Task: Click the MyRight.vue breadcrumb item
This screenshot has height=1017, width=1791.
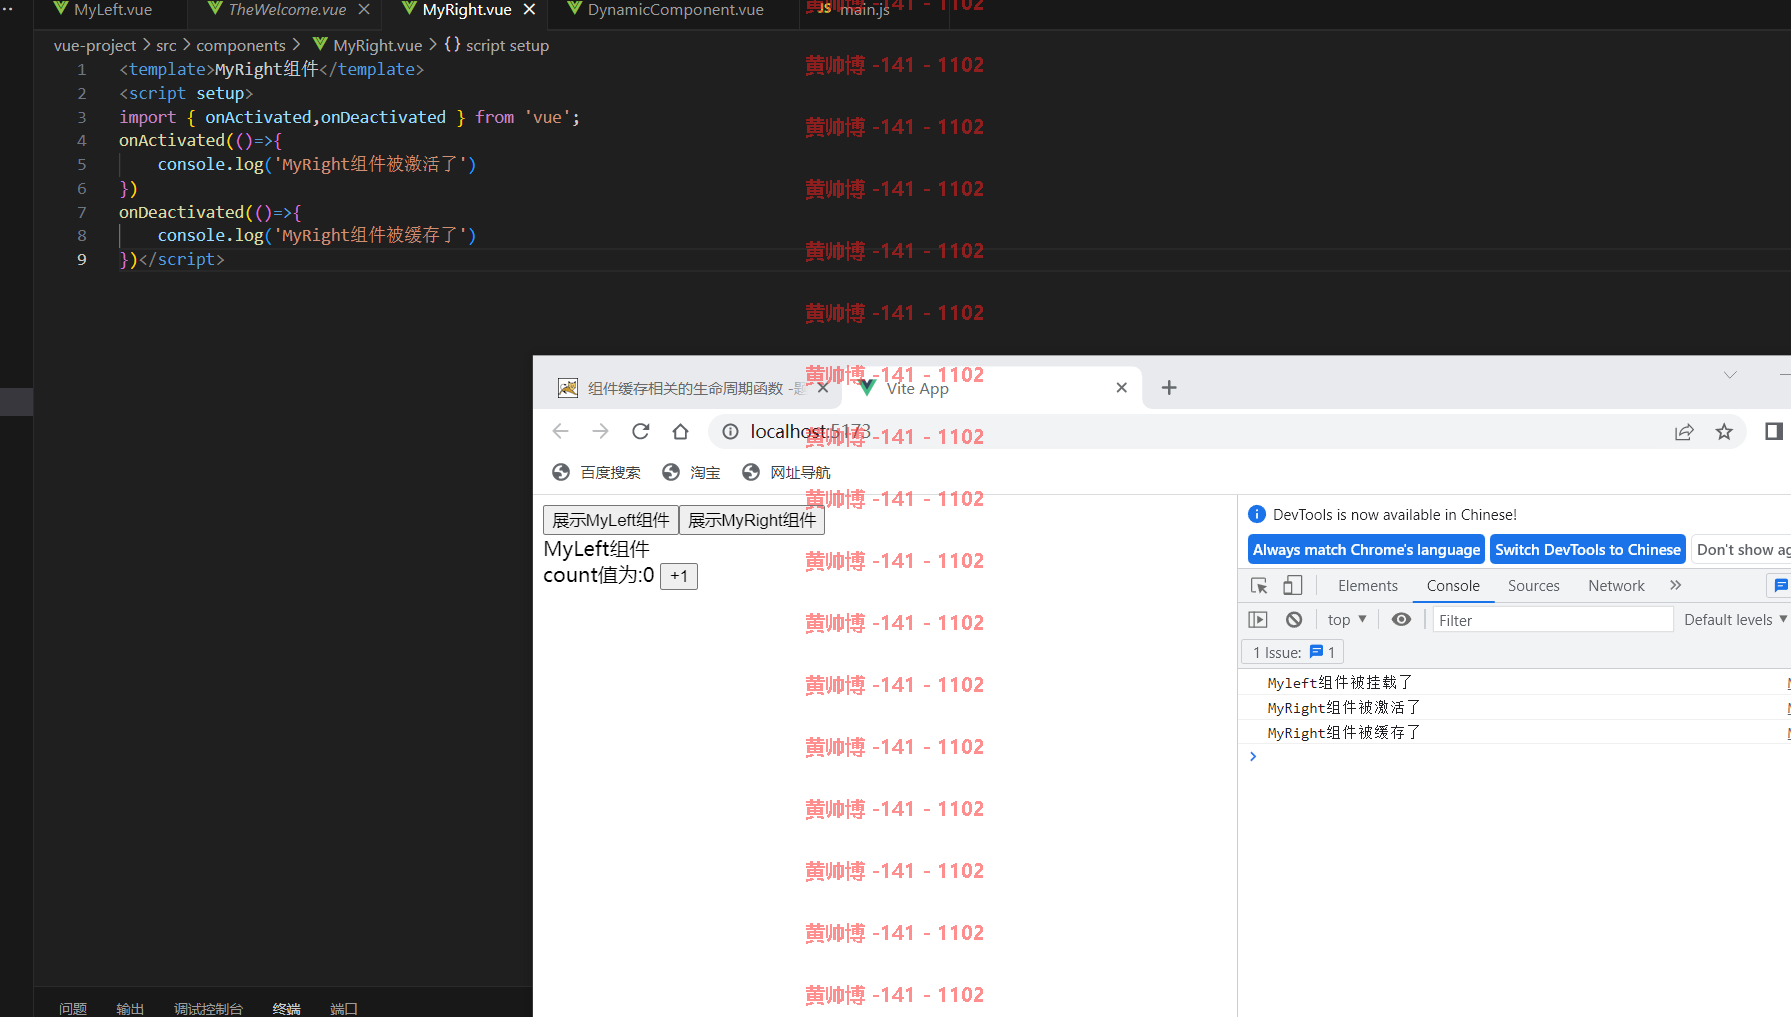Action: click(x=377, y=45)
